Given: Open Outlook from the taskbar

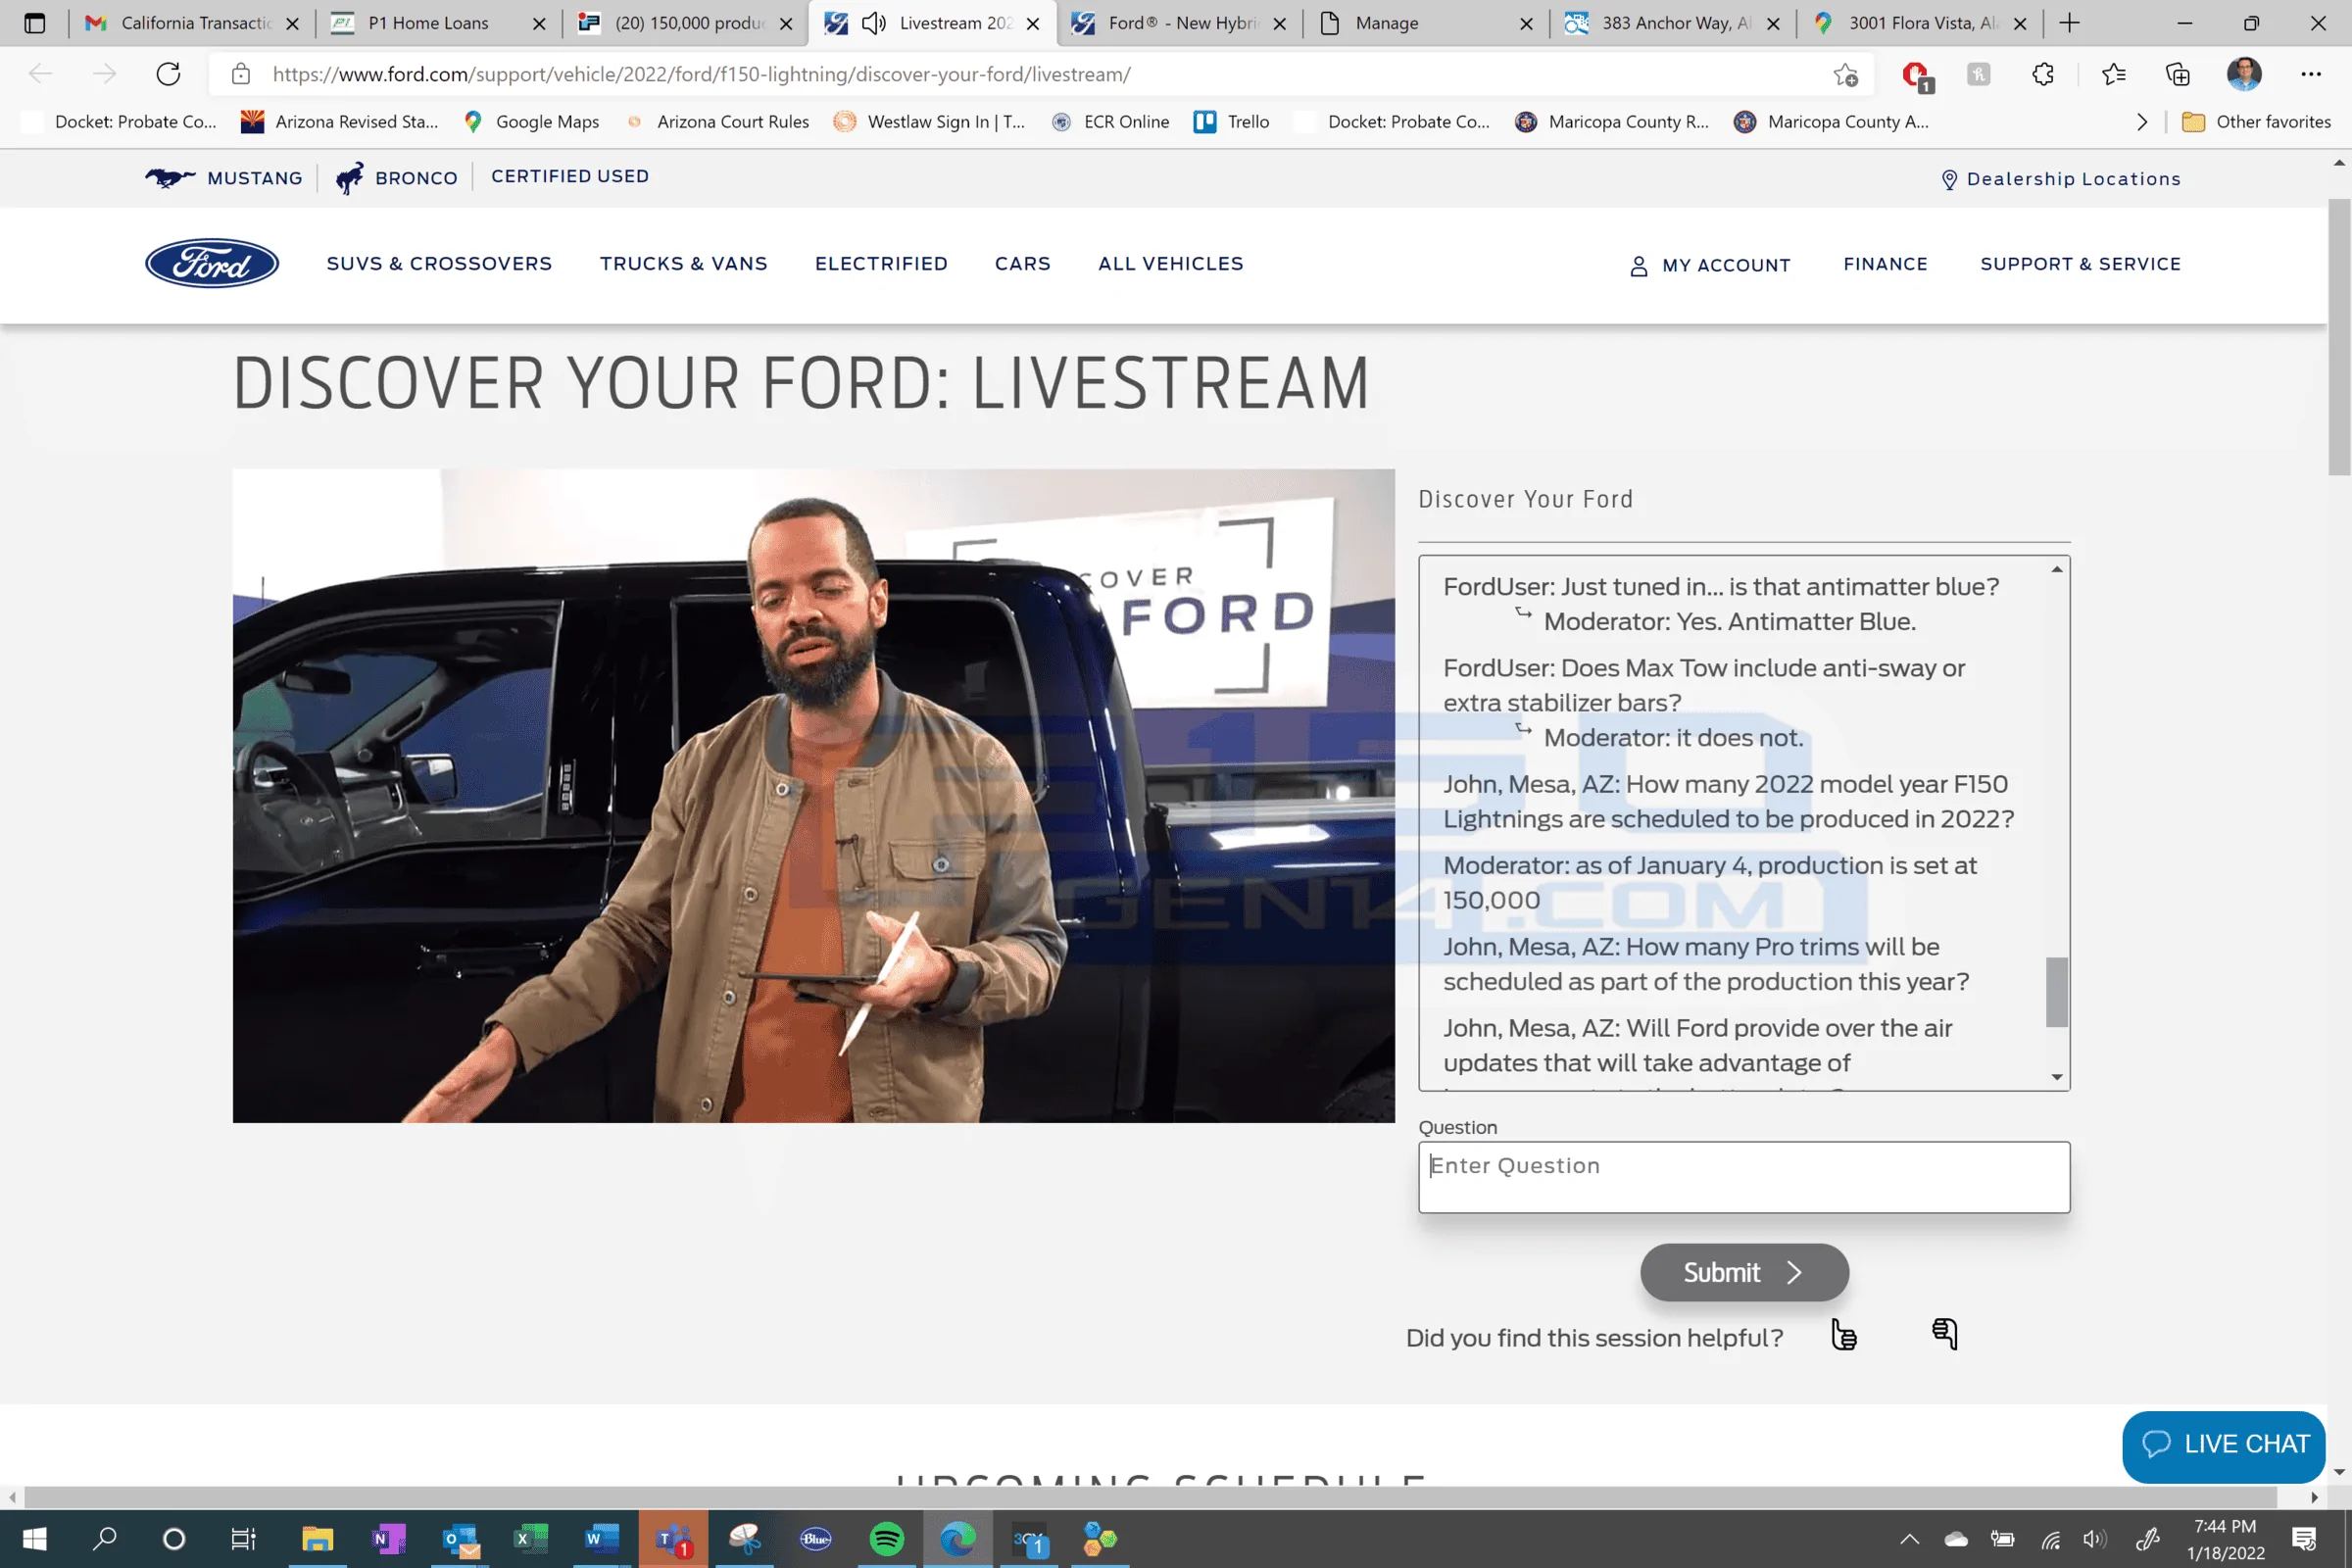Looking at the screenshot, I should pyautogui.click(x=461, y=1538).
